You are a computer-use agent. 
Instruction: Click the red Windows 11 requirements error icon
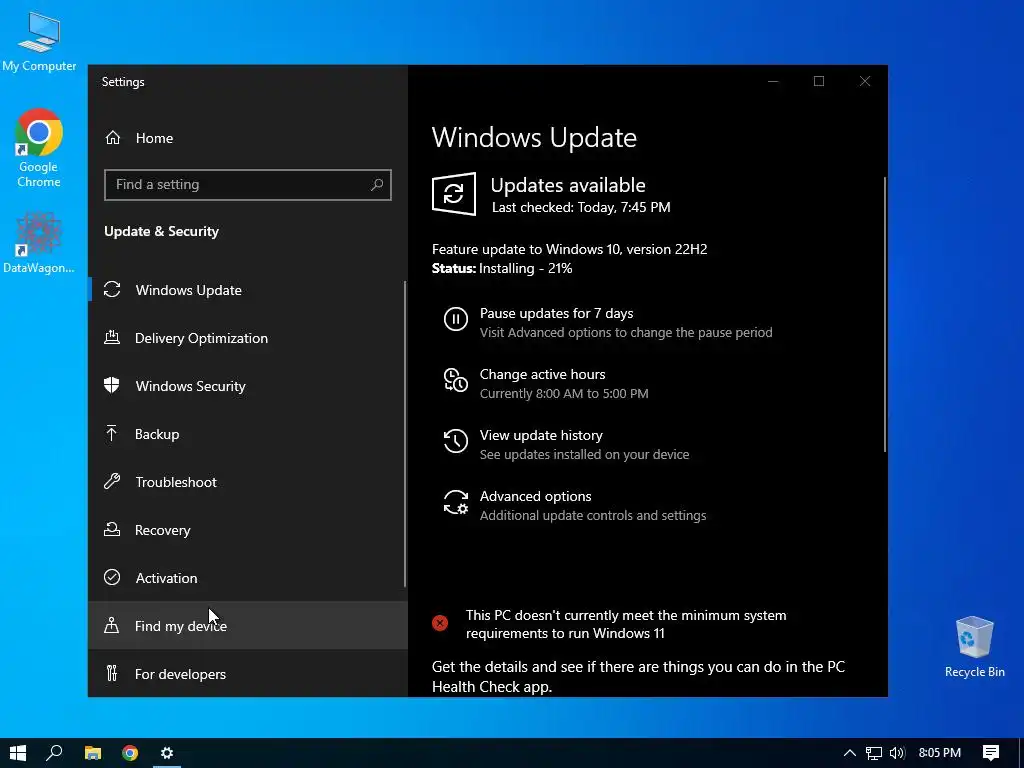click(x=440, y=623)
